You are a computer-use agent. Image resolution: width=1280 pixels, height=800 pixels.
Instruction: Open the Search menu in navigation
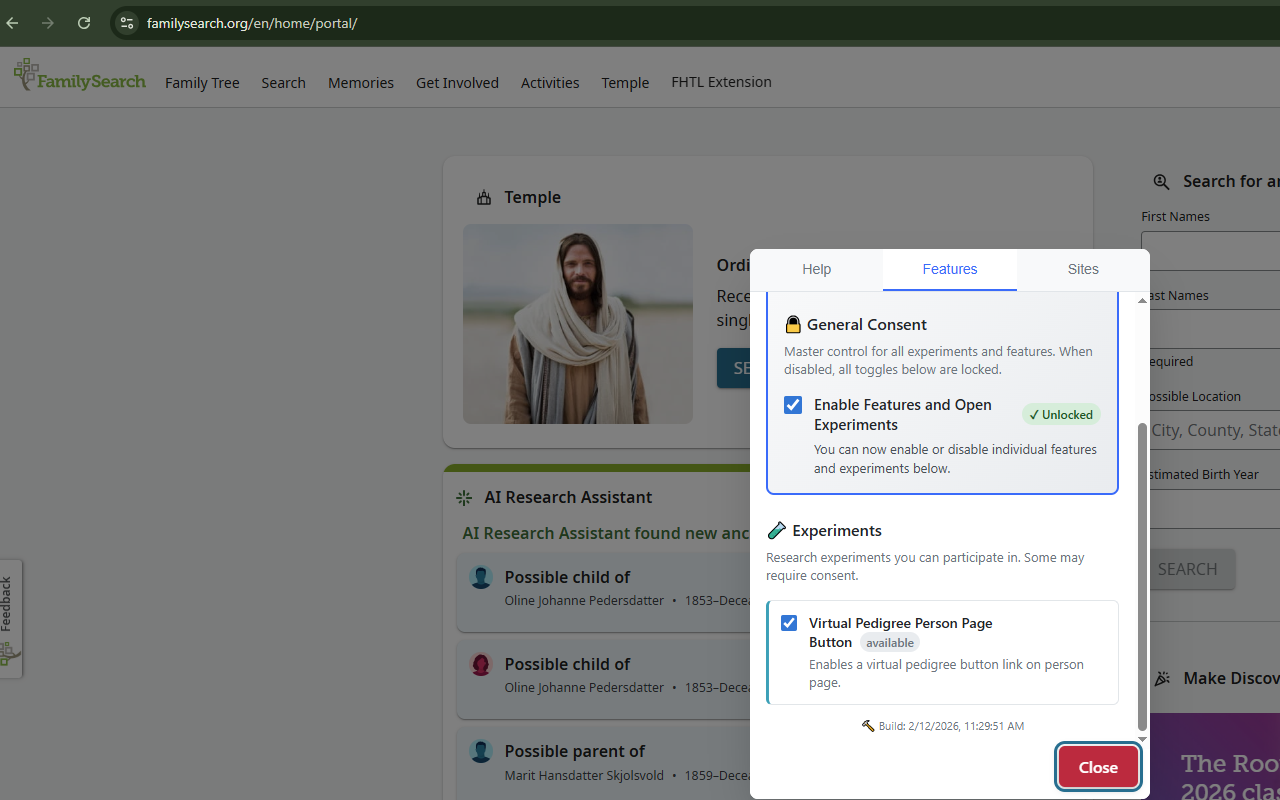pos(283,83)
